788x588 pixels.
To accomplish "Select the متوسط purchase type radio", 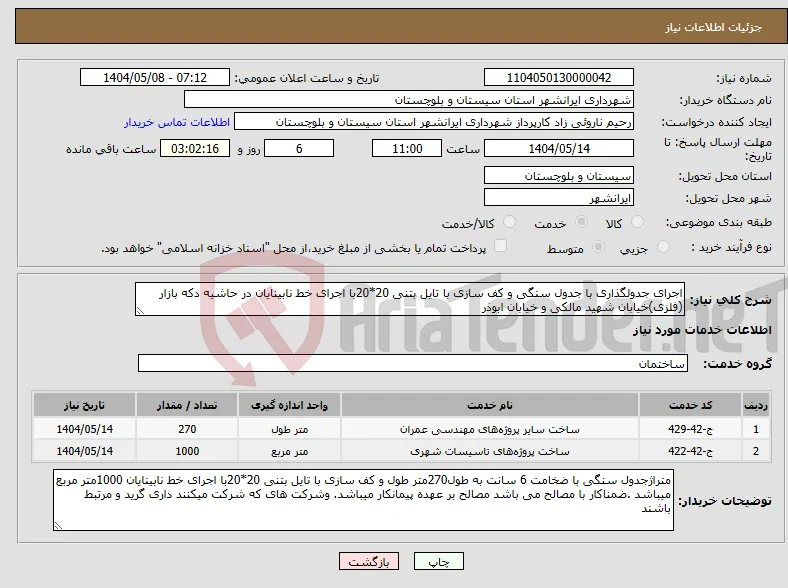I will pos(598,246).
